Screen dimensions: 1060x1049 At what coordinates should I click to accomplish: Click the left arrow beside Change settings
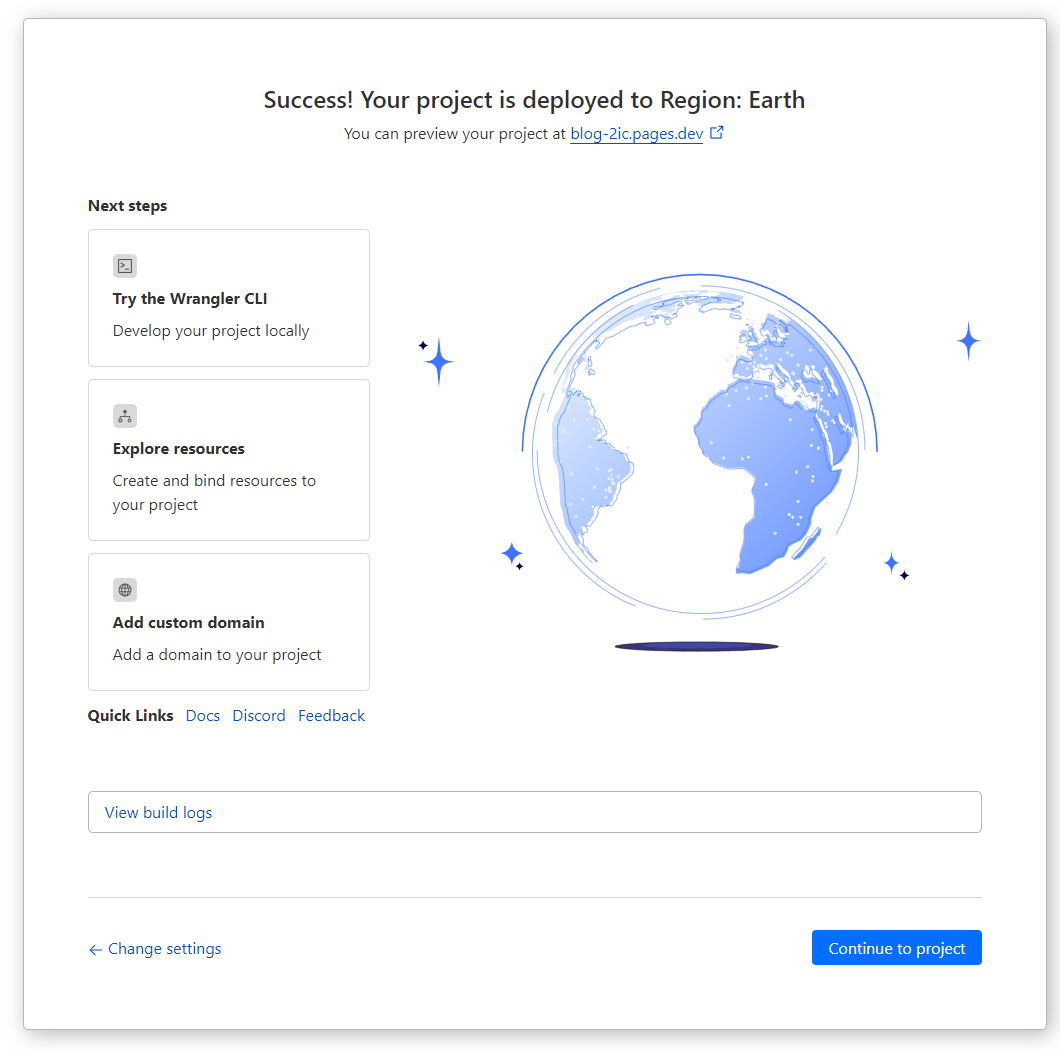click(95, 948)
